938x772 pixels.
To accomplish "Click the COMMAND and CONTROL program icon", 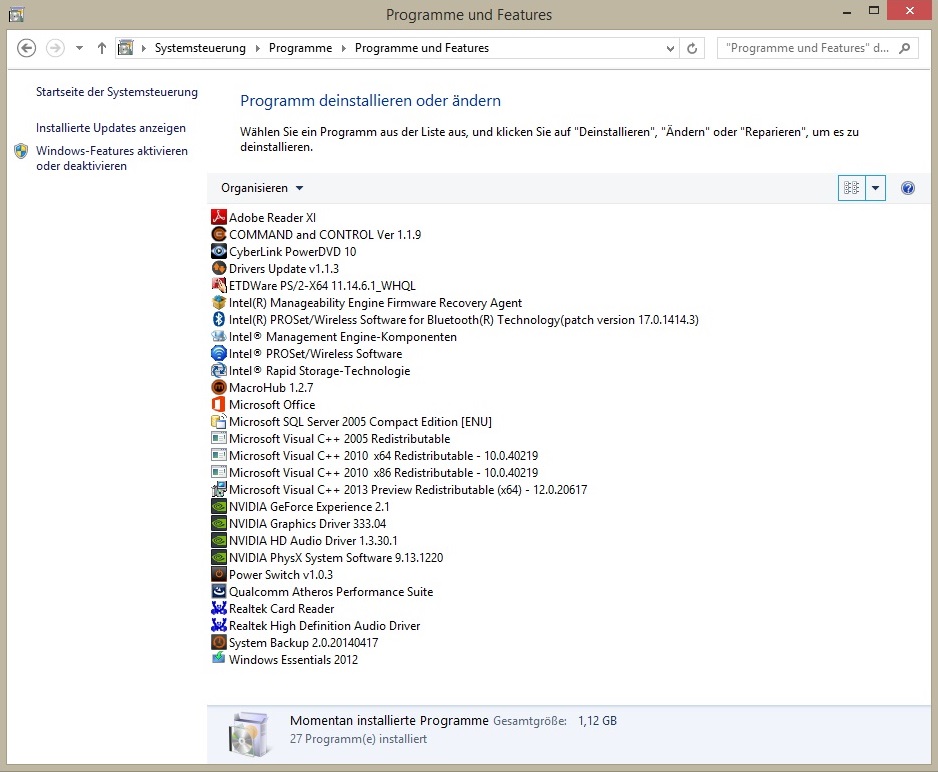I will [x=219, y=234].
